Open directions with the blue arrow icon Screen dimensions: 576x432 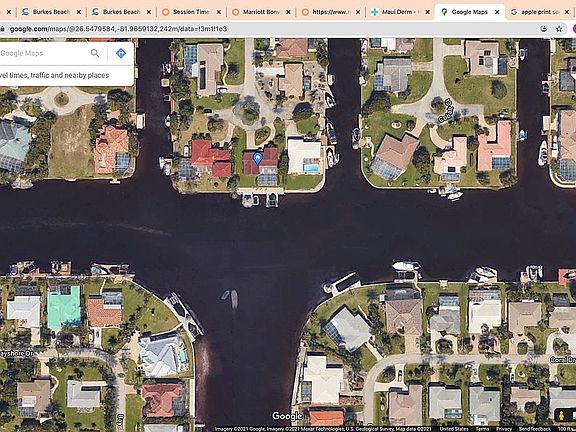(x=120, y=53)
